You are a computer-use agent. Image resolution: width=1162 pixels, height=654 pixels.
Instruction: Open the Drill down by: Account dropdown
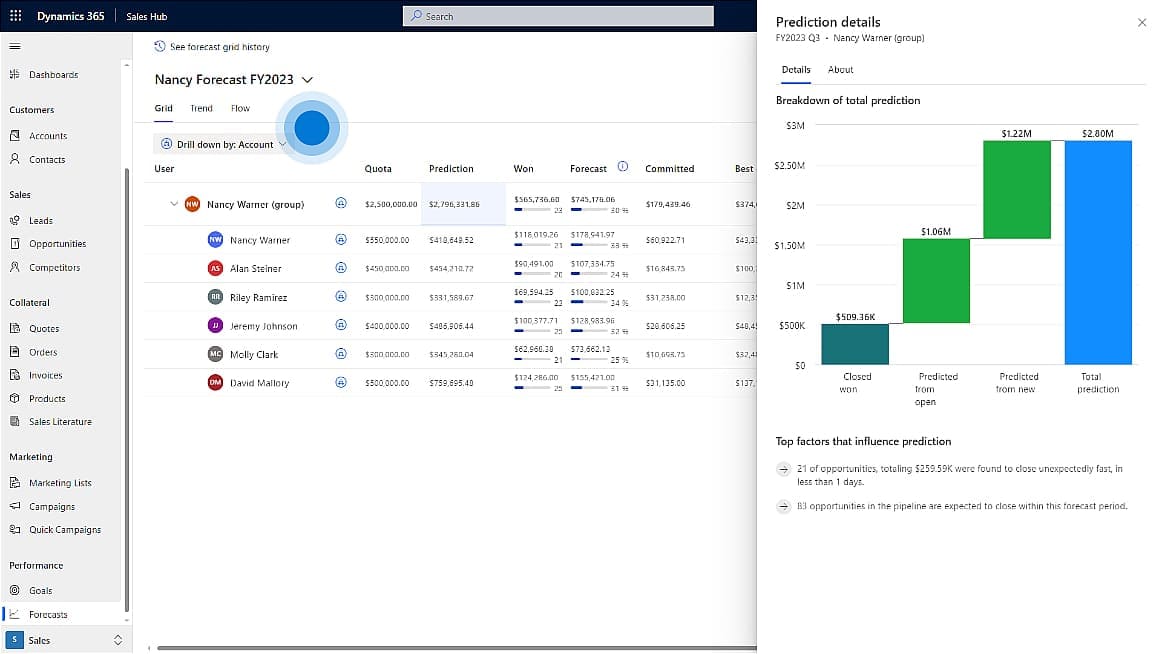tap(225, 144)
